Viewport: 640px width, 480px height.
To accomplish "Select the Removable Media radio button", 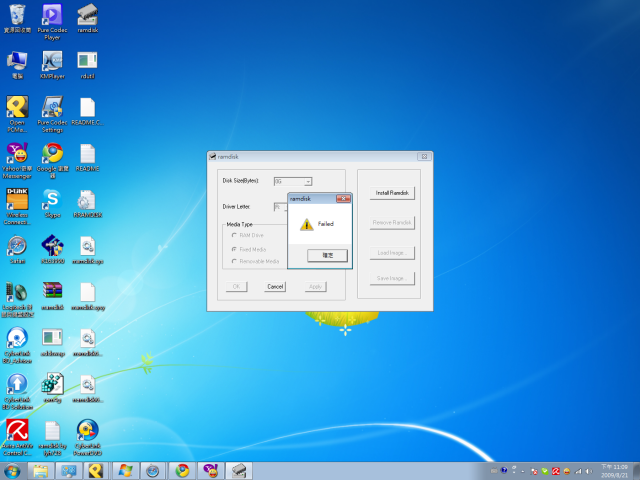I will tap(234, 261).
